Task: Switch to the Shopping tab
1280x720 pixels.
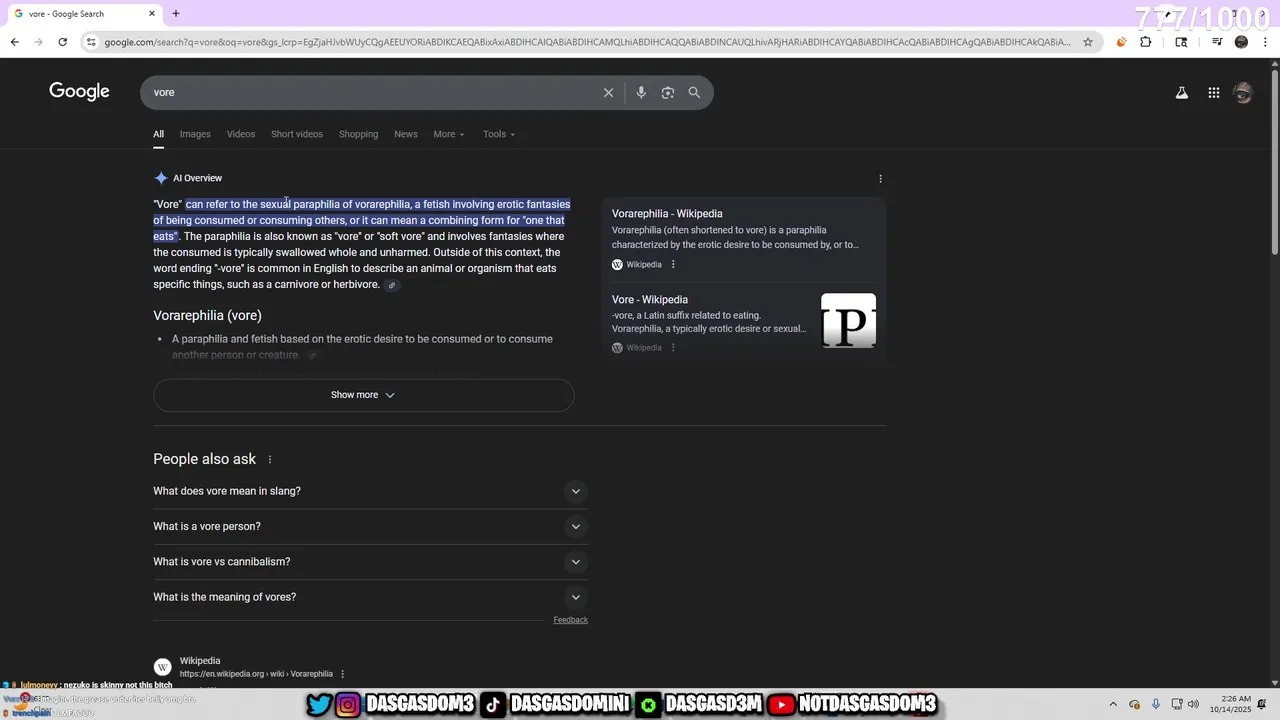Action: pos(358,134)
